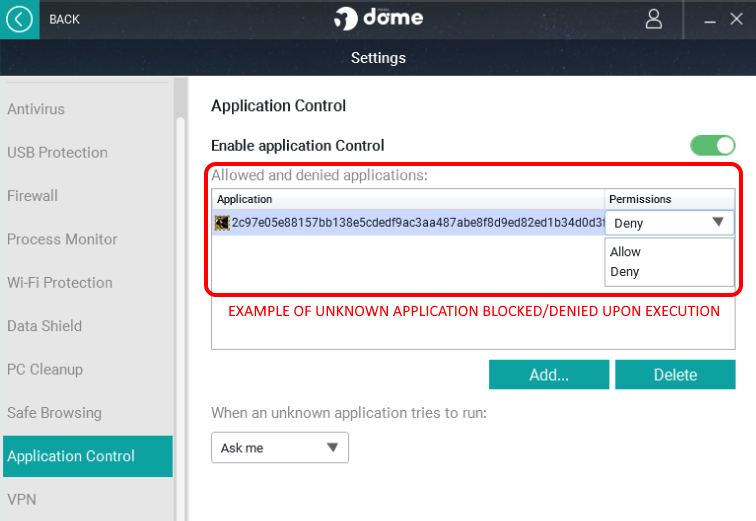Select Firewall in the sidebar
756x521 pixels.
tap(33, 196)
